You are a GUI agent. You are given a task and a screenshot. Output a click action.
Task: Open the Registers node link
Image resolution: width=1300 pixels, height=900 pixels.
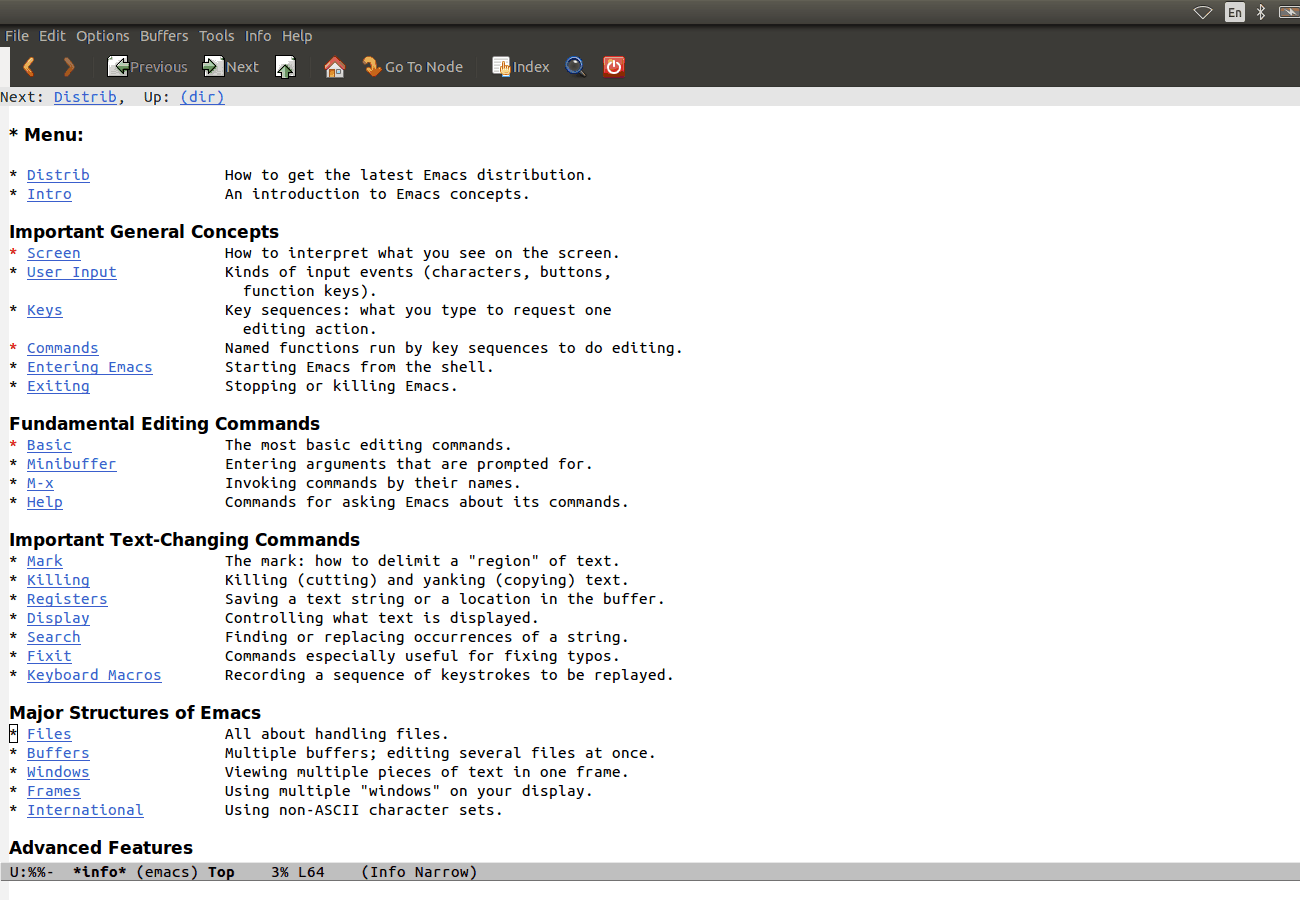[67, 599]
